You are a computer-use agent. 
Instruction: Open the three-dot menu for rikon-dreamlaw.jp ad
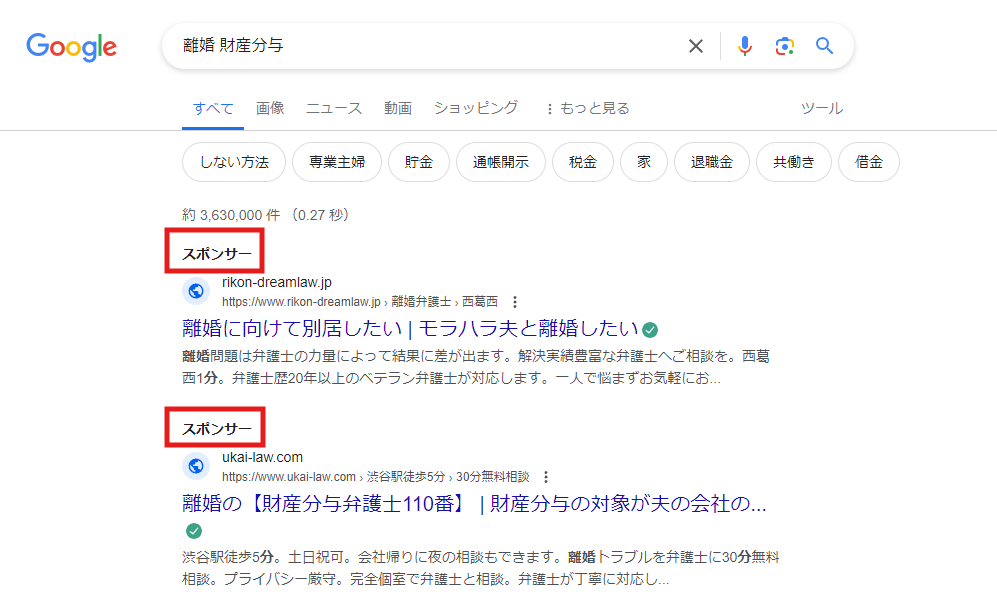515,302
